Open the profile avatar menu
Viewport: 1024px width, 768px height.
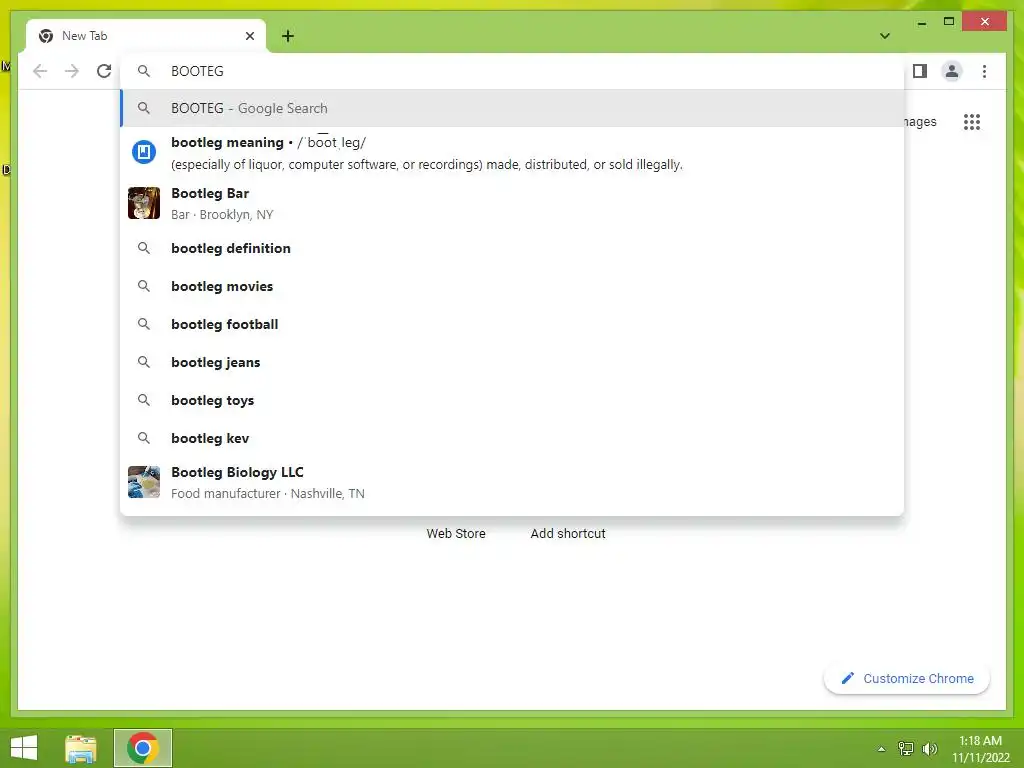tap(952, 71)
